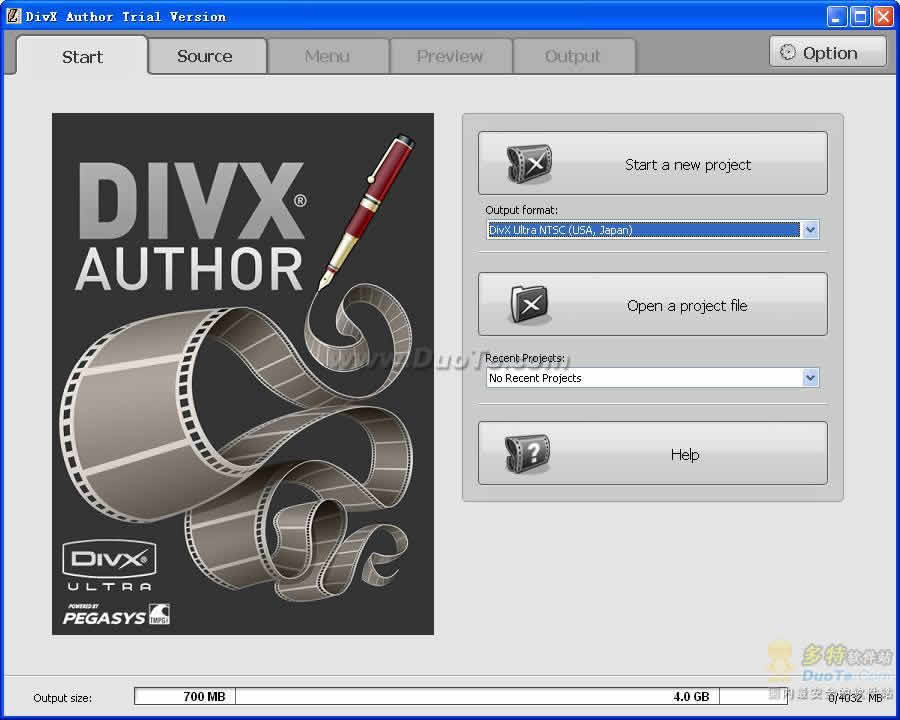This screenshot has height=720, width=900.
Task: Expand the Recent Projects dropdown arrow
Action: click(x=810, y=377)
